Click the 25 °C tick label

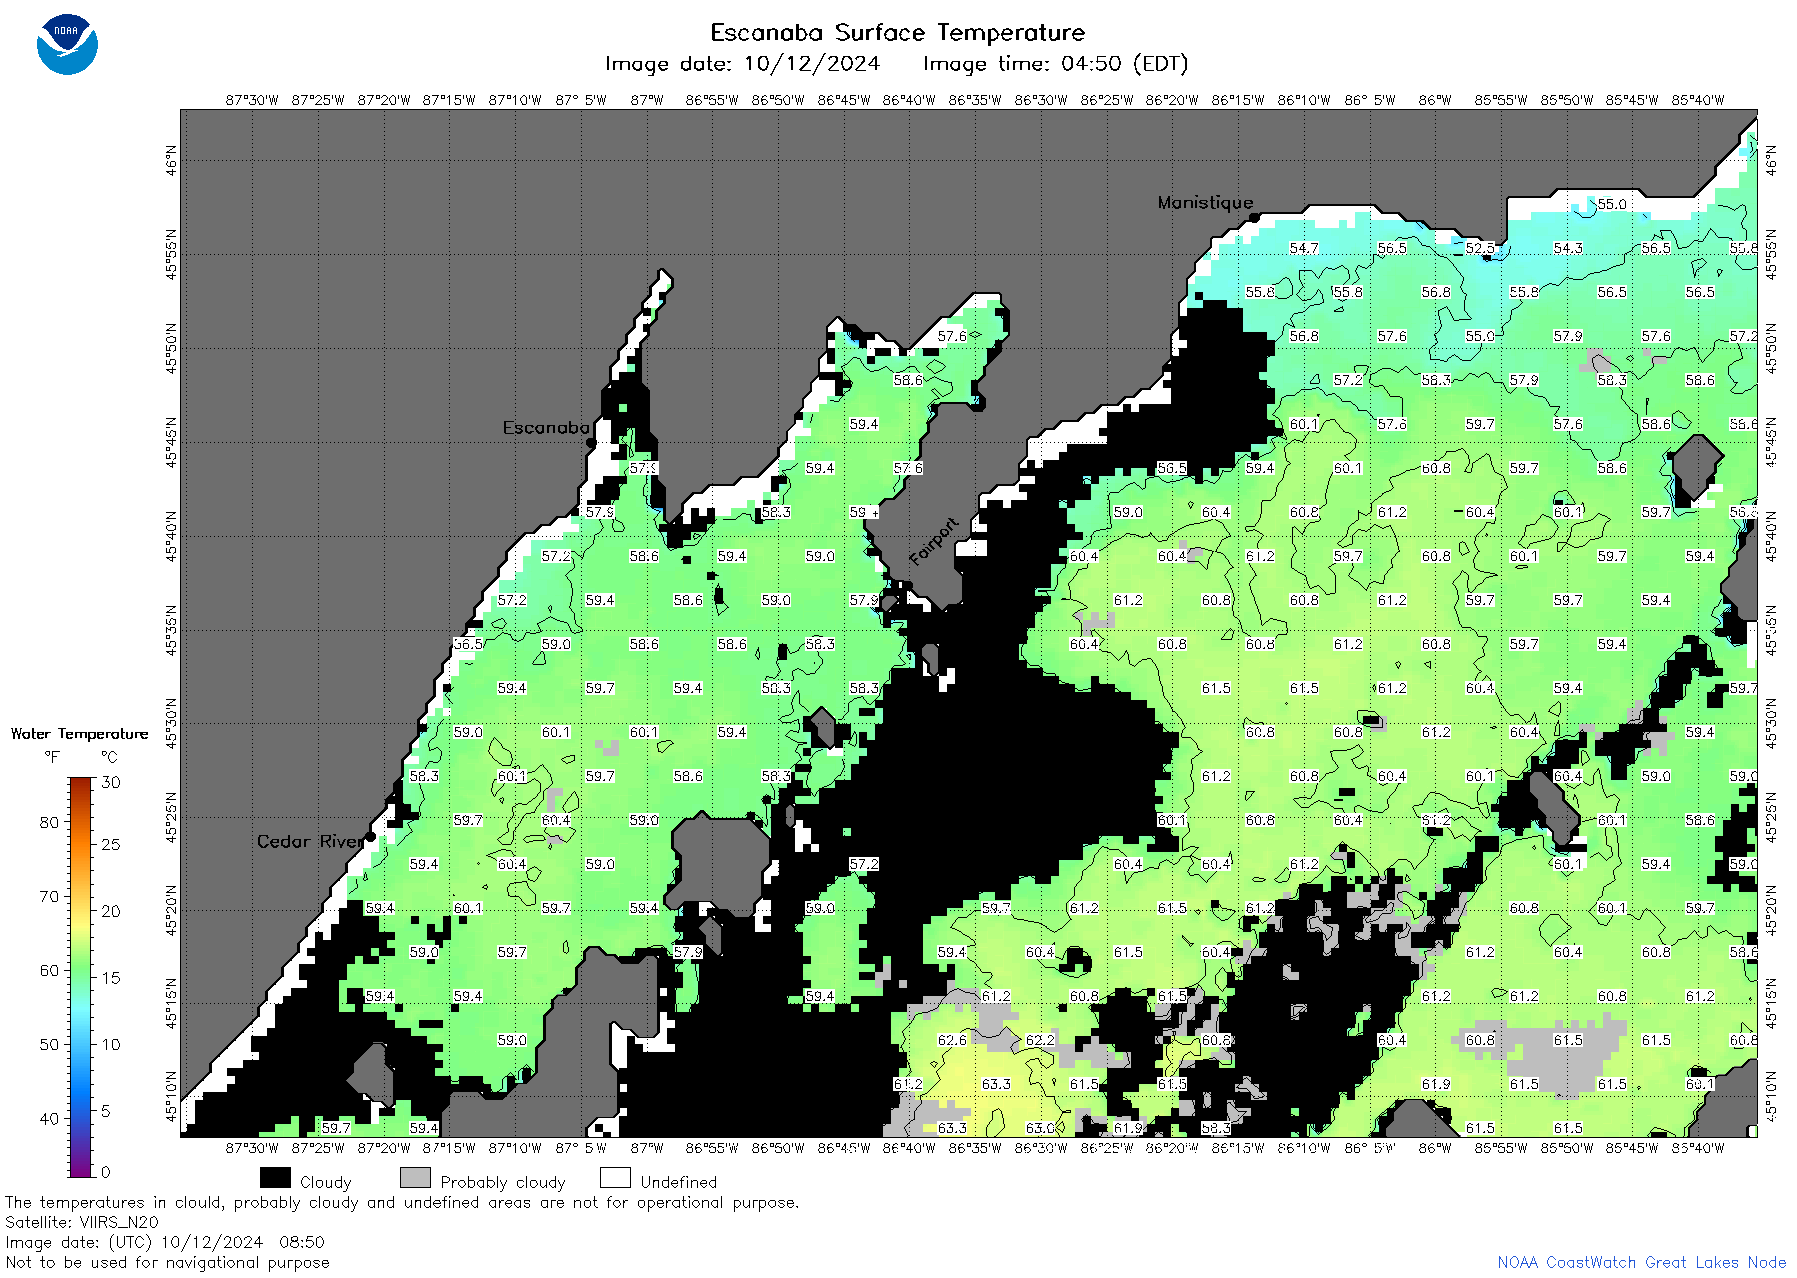pos(111,844)
